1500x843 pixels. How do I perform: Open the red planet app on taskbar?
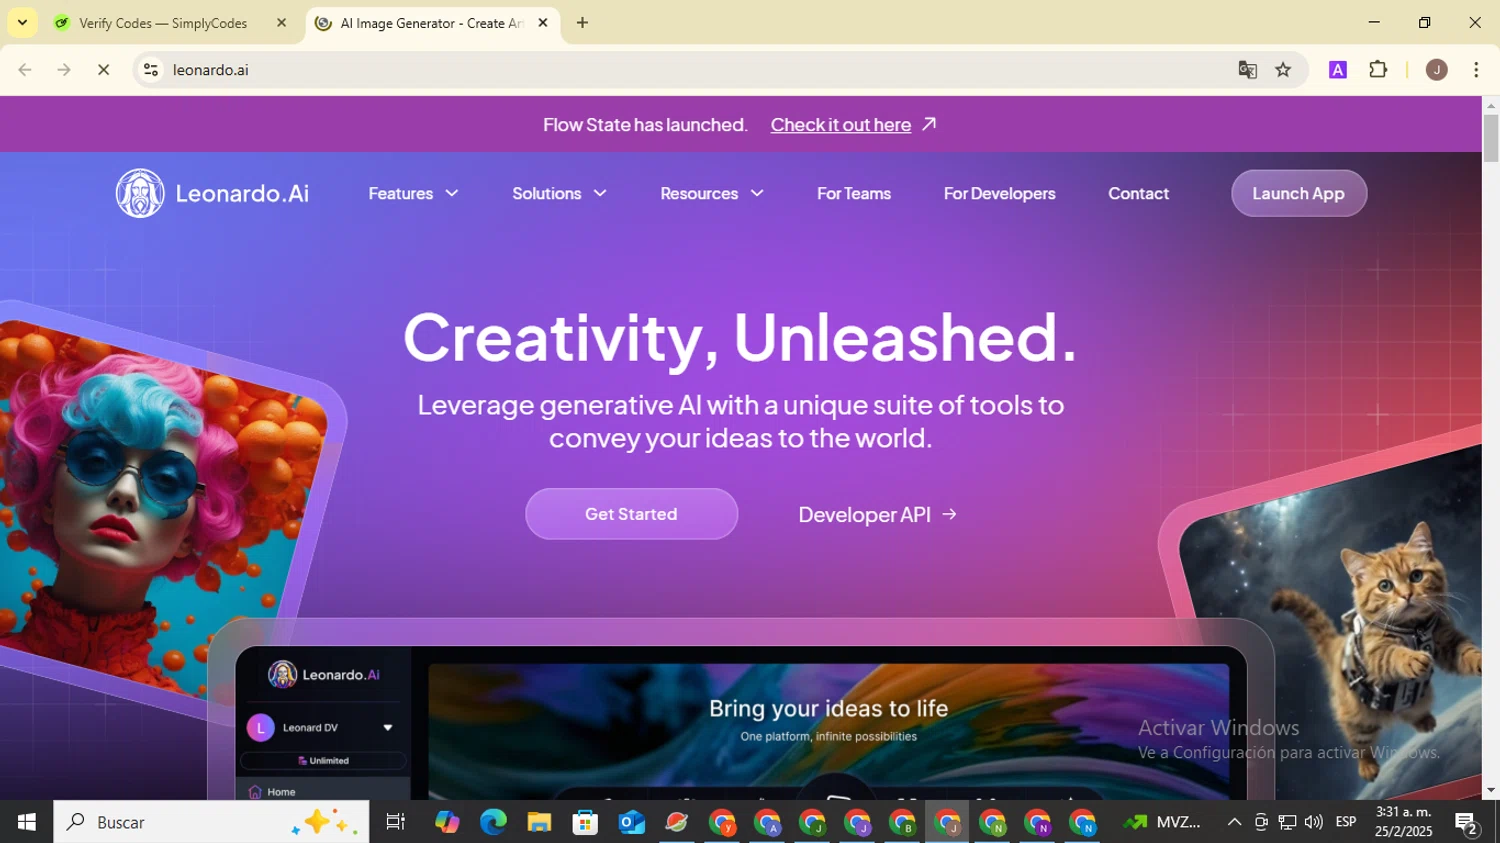[677, 822]
